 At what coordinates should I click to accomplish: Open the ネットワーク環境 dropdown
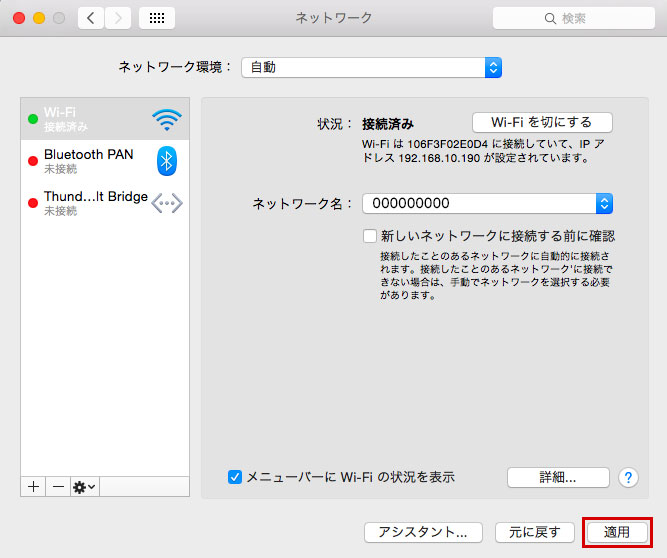point(371,67)
